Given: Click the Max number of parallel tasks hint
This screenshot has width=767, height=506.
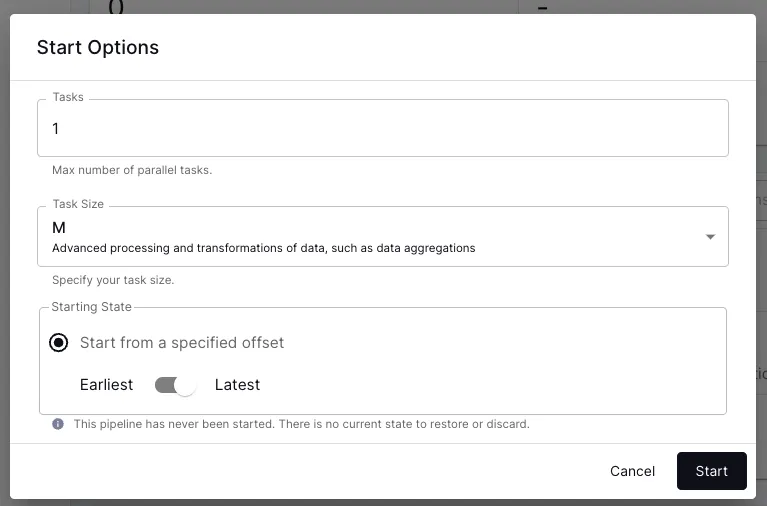Looking at the screenshot, I should tap(132, 170).
